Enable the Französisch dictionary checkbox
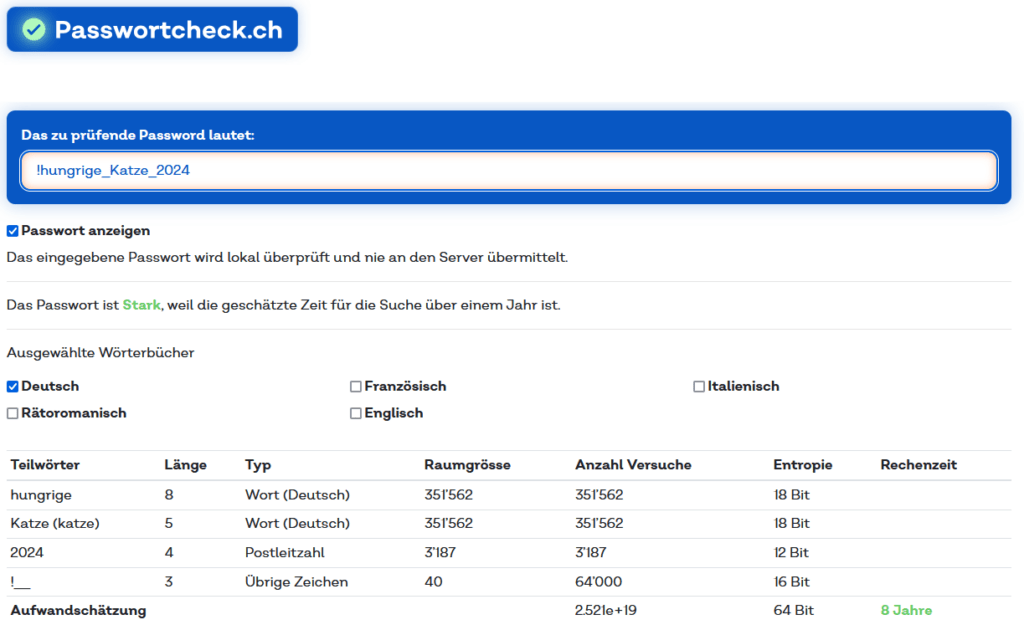The height and width of the screenshot is (630, 1024). (x=356, y=386)
